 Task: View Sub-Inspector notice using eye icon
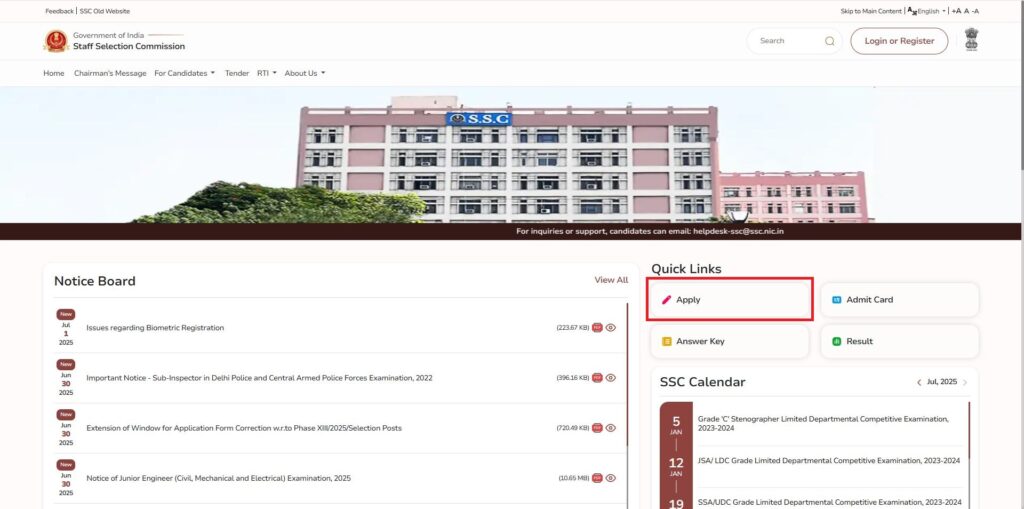click(610, 377)
